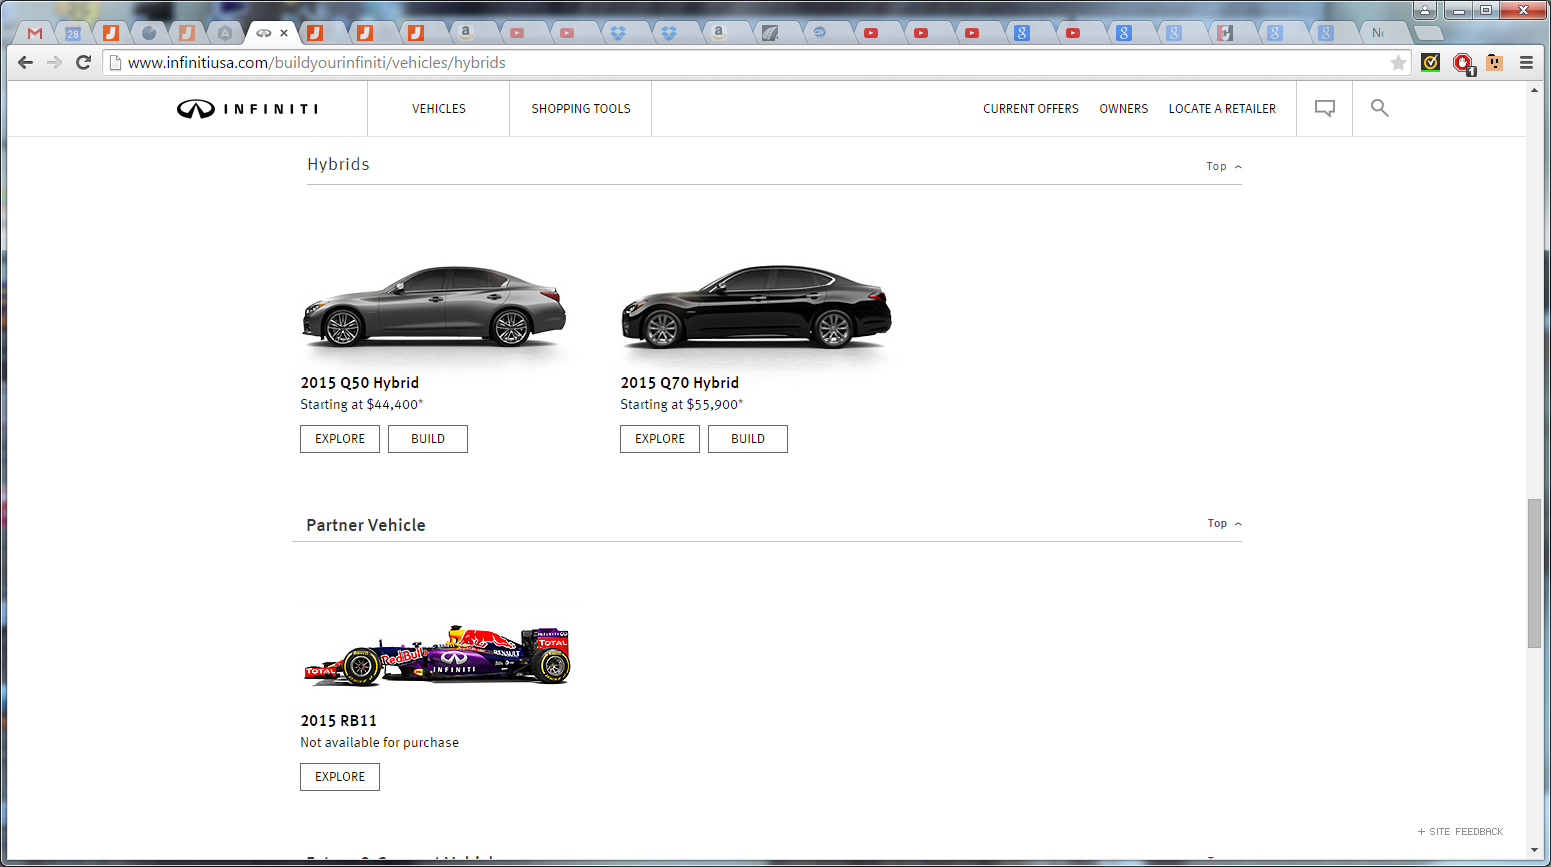Click 'Starting at $55,900' price text
This screenshot has height=867, width=1551.
[682, 405]
